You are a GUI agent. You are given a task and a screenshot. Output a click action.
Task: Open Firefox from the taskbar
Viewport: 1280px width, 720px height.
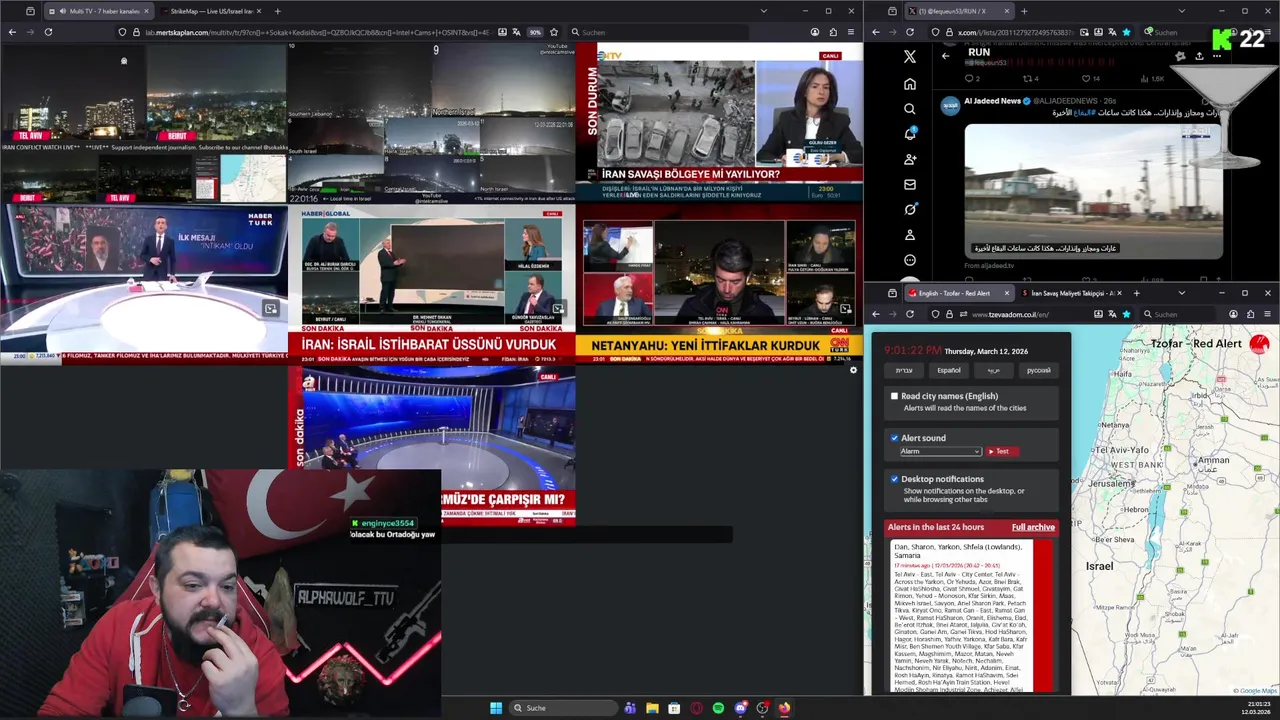pyautogui.click(x=784, y=708)
